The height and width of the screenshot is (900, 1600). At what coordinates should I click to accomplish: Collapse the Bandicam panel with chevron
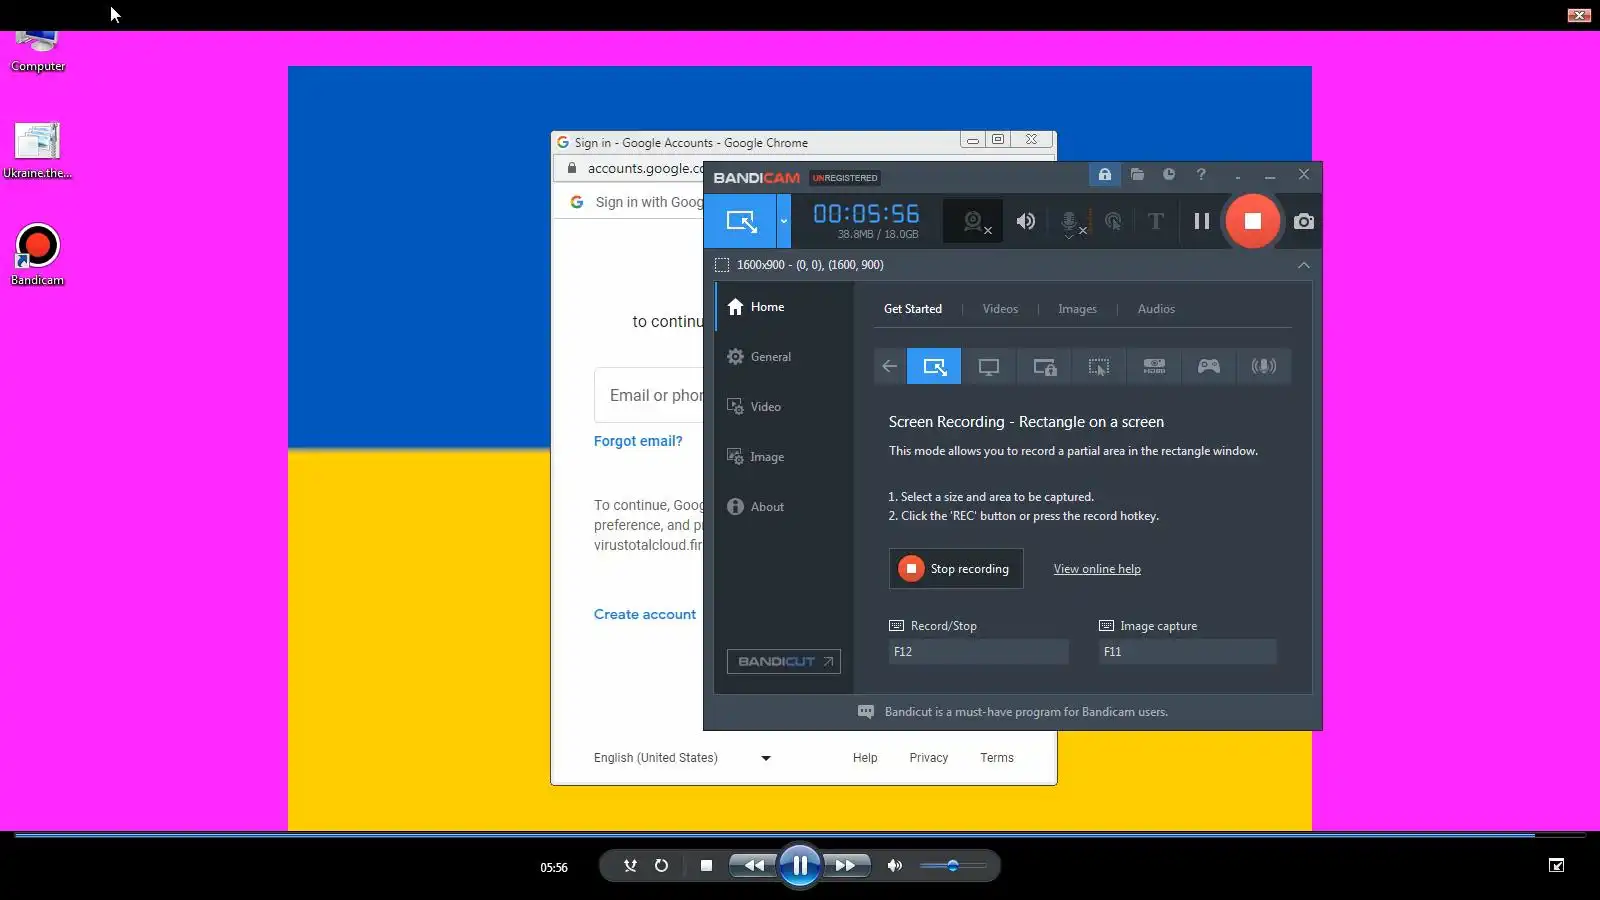(x=1304, y=265)
